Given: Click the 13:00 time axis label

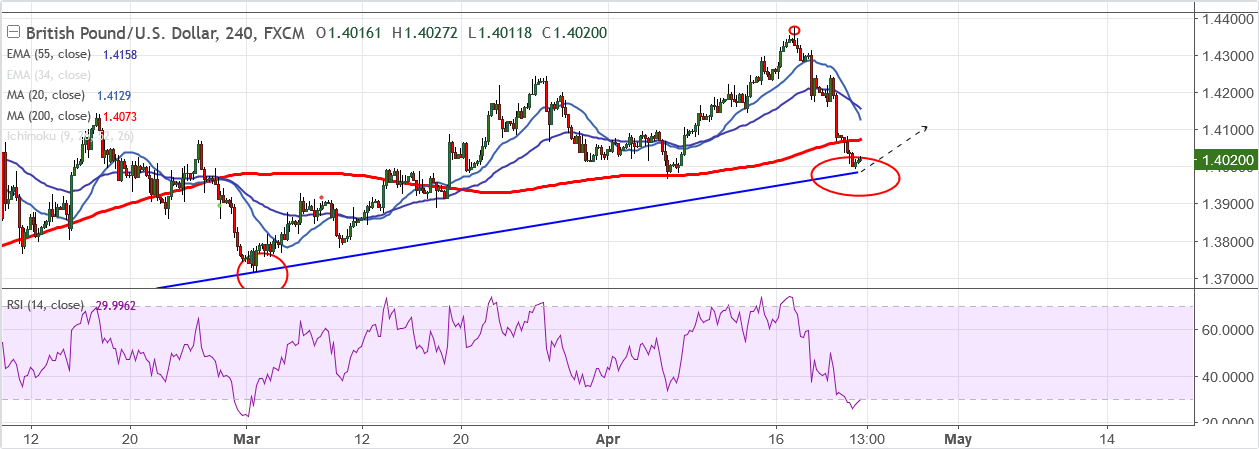Looking at the screenshot, I should pyautogui.click(x=866, y=438).
